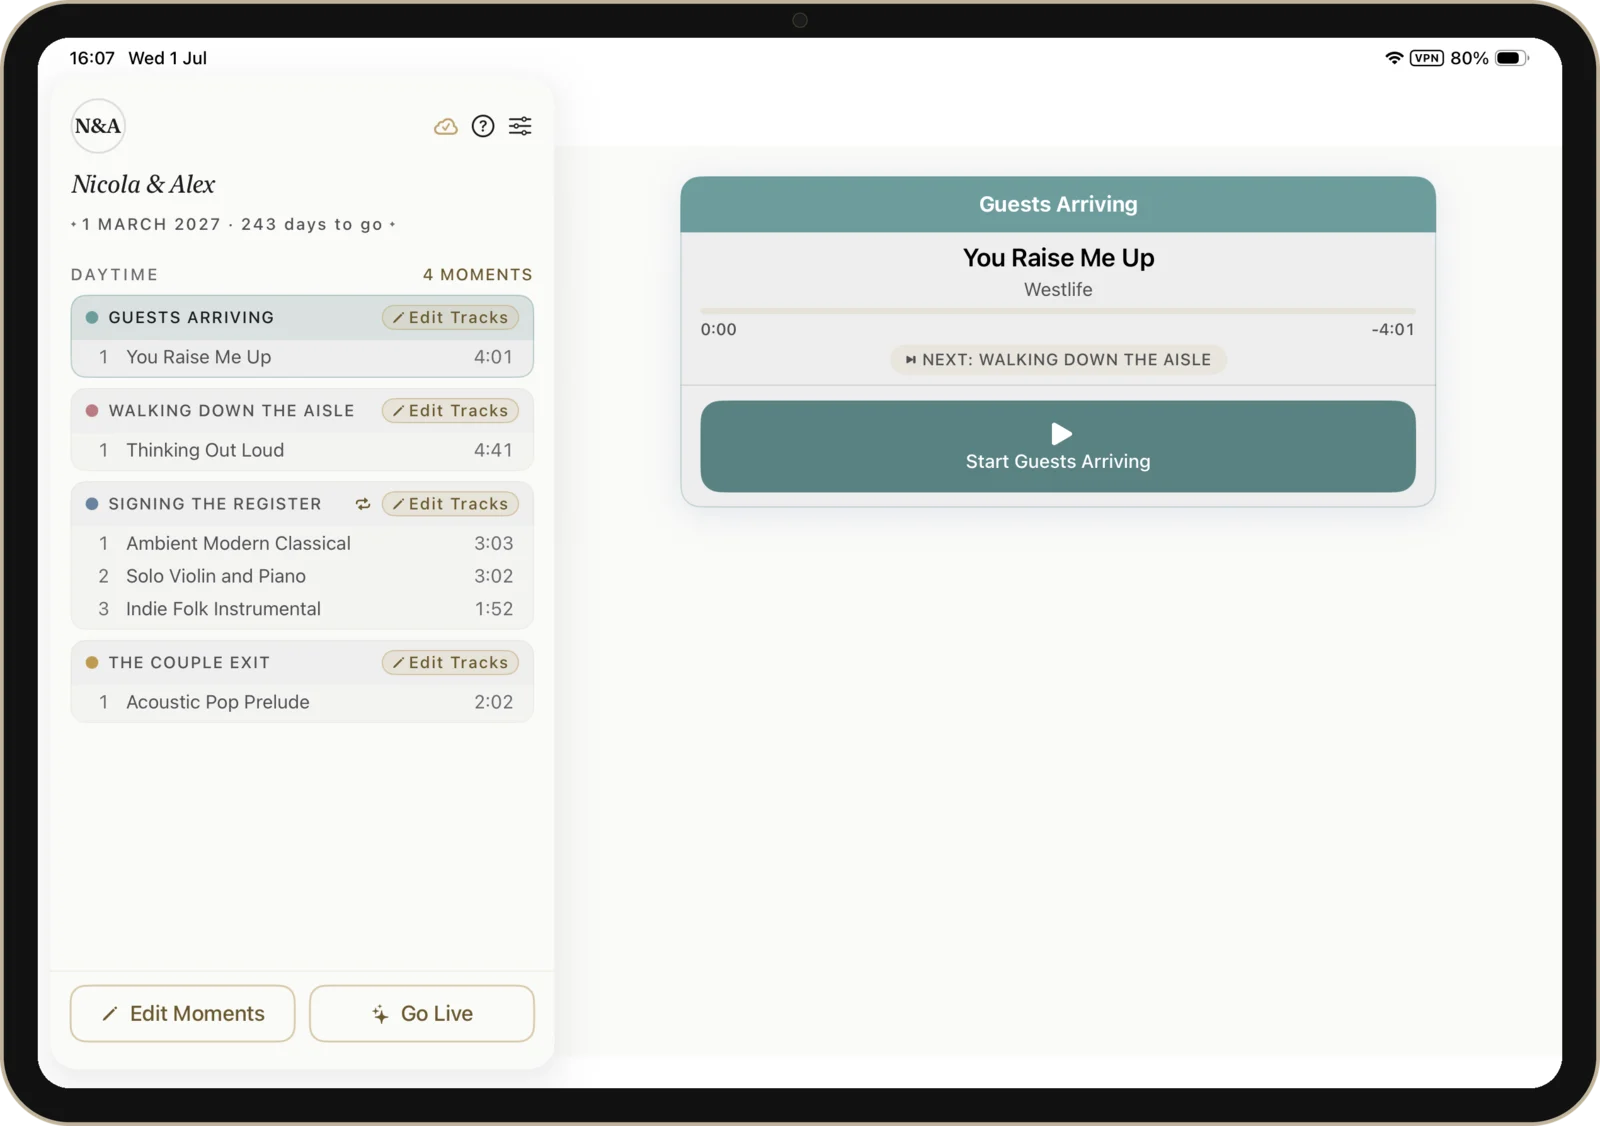The height and width of the screenshot is (1126, 1600).
Task: Click the play triangle icon
Action: pos(1061,433)
